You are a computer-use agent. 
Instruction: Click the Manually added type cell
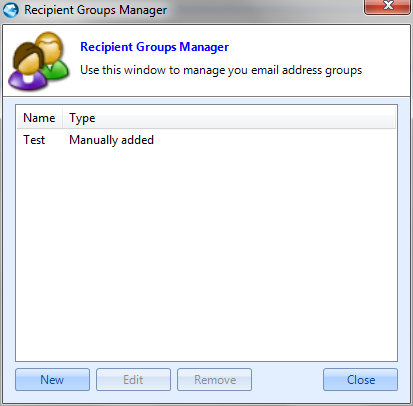111,140
